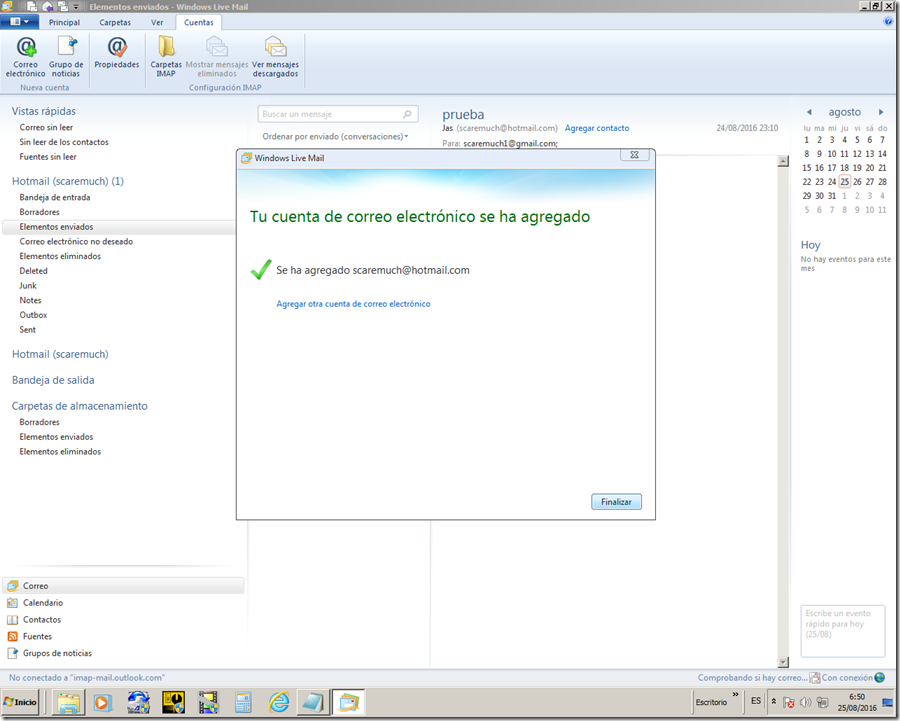Open the blue application menu button

(19, 22)
